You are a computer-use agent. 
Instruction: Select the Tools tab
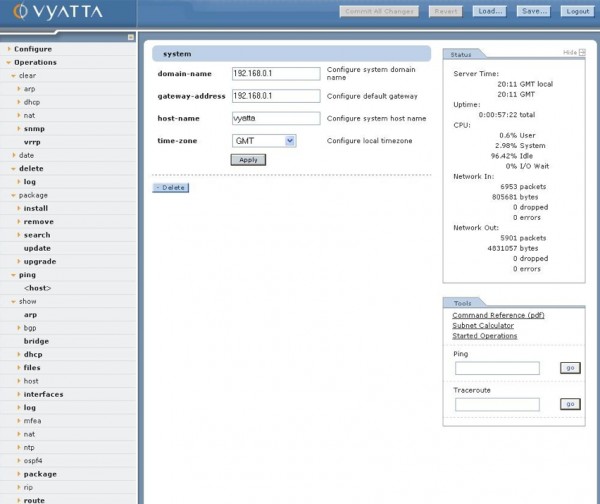point(462,303)
